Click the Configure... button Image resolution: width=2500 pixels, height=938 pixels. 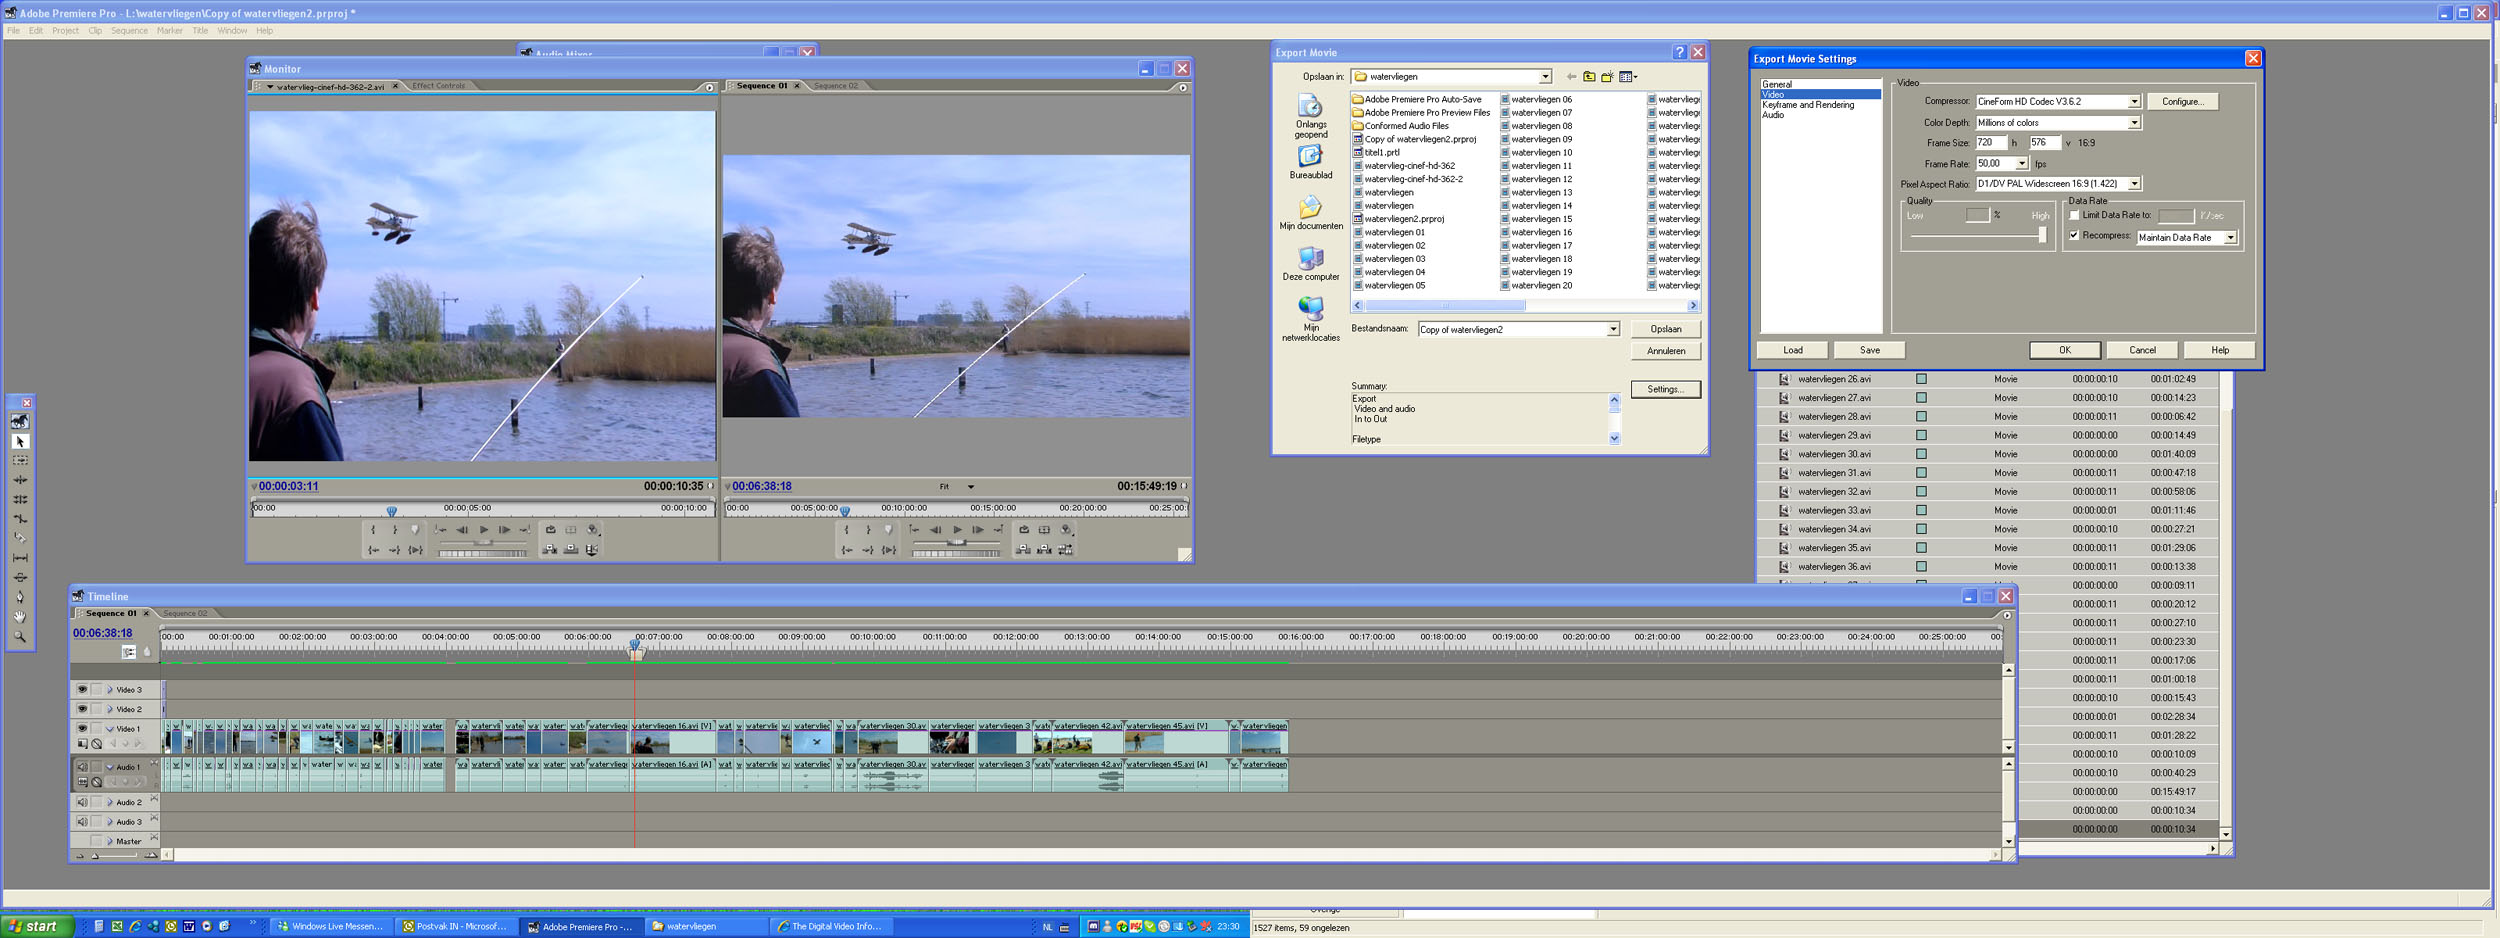click(x=2181, y=102)
